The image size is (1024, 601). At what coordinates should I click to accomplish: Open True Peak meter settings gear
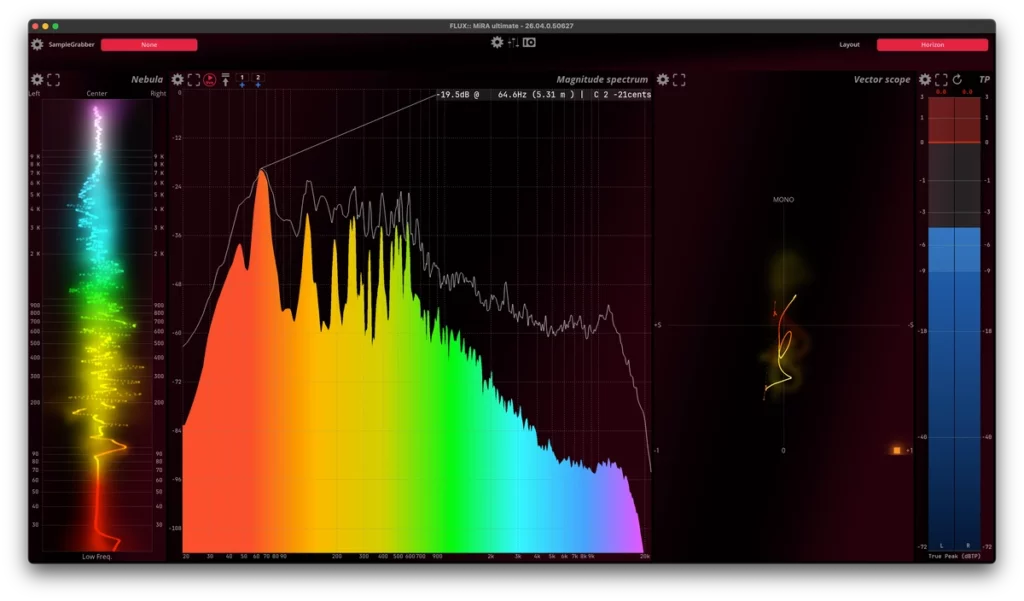click(925, 80)
